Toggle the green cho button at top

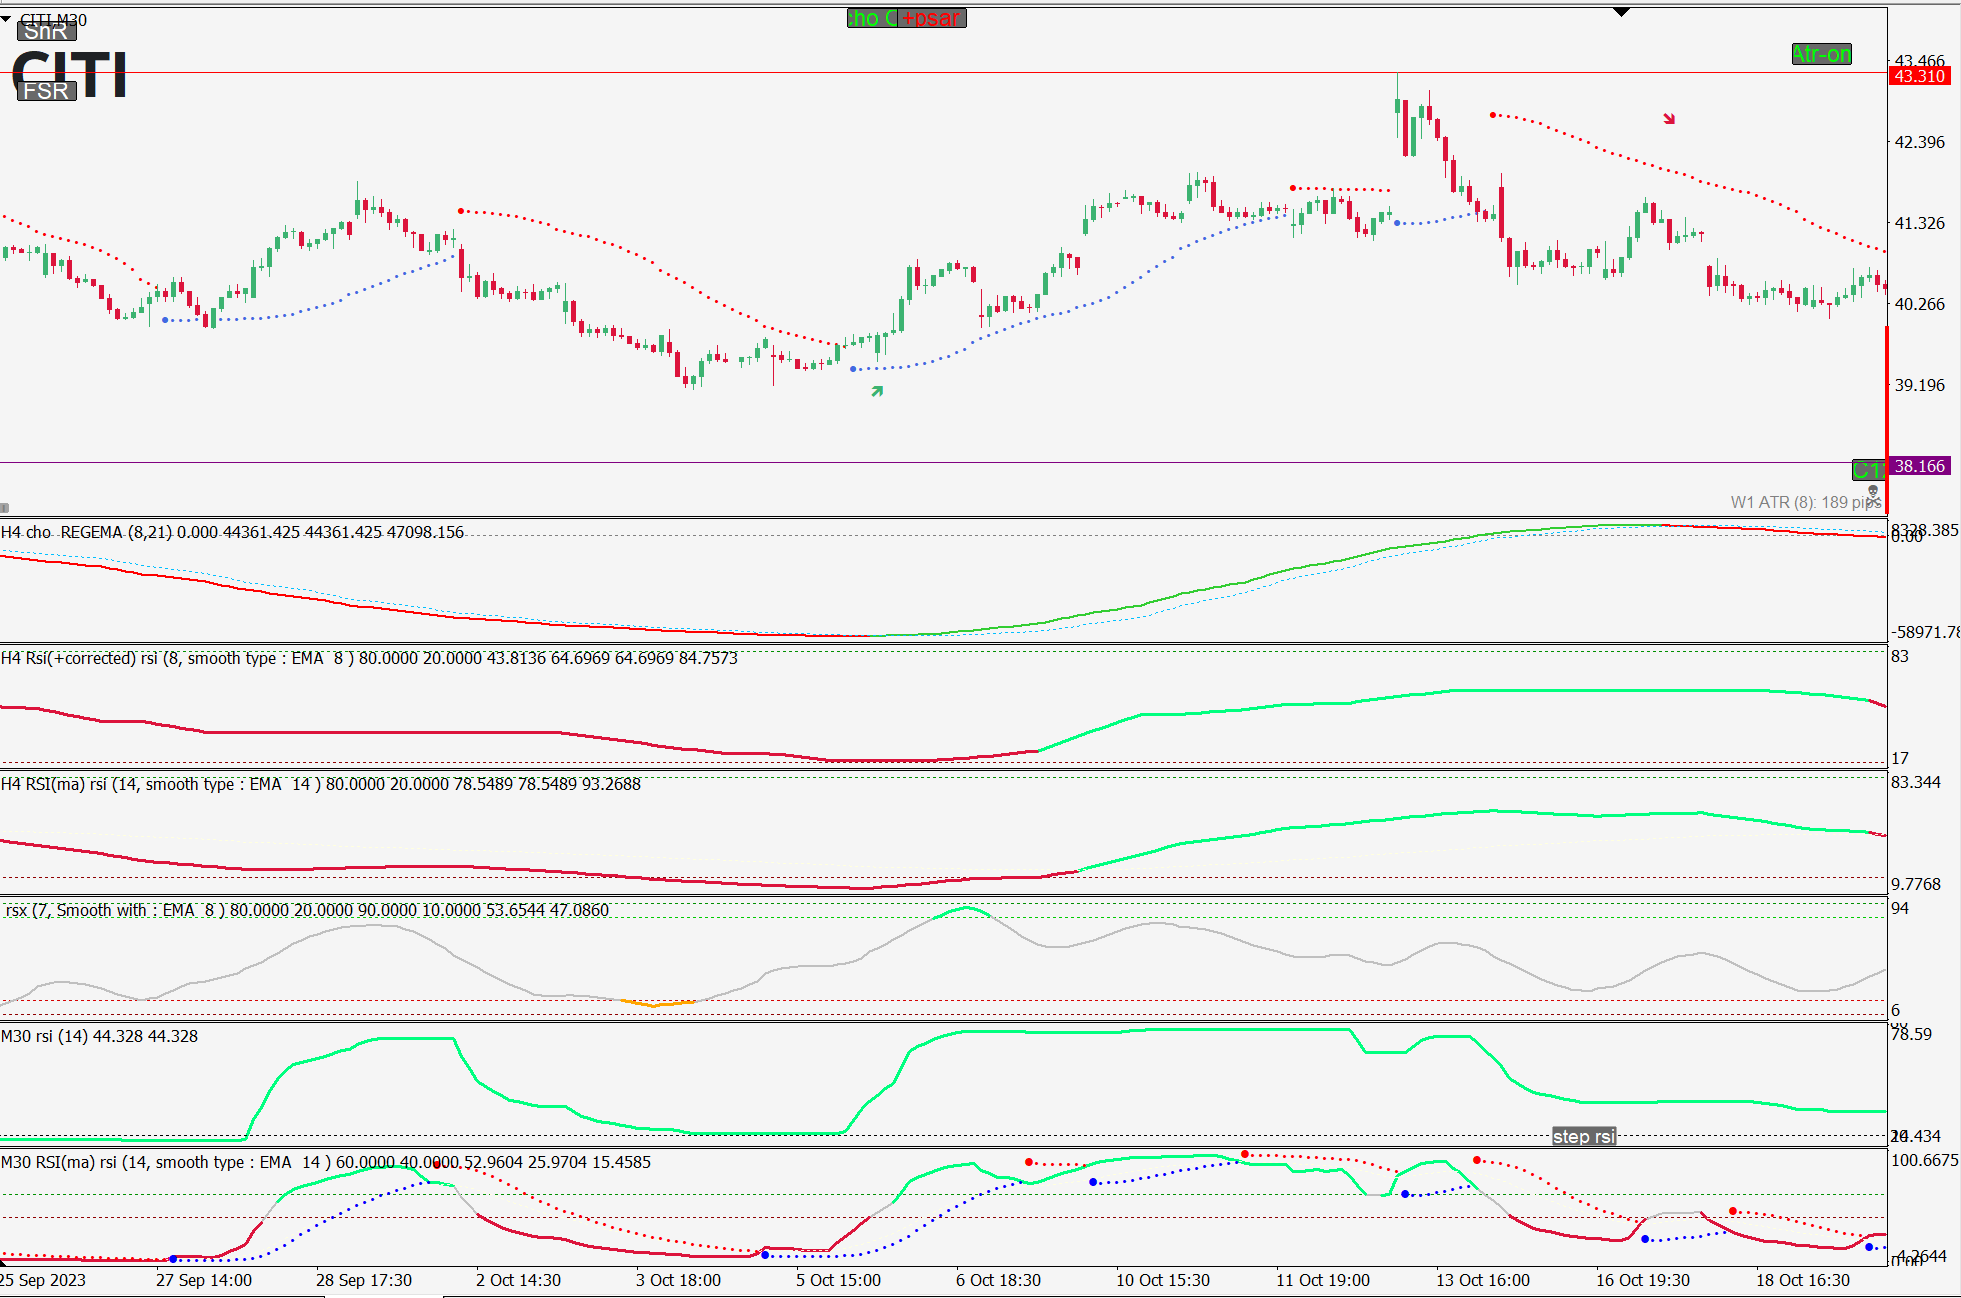tap(871, 18)
